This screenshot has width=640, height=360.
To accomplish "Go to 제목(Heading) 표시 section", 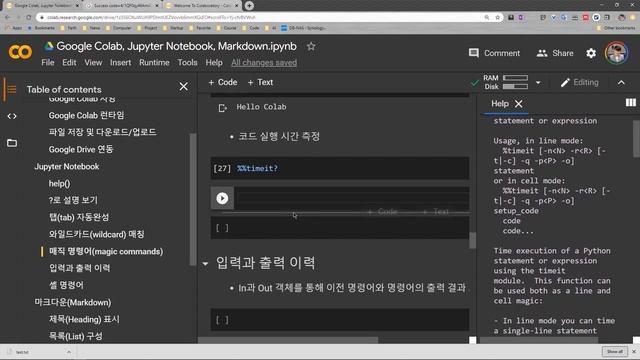I will [84, 319].
